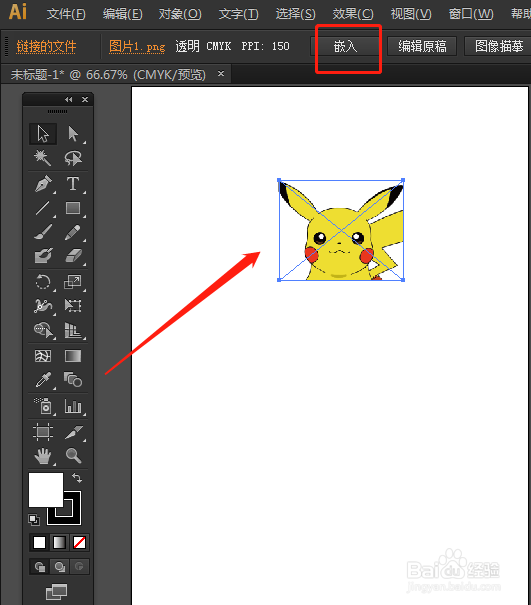
Task: Click the 链接的文件 link
Action: coord(46,47)
